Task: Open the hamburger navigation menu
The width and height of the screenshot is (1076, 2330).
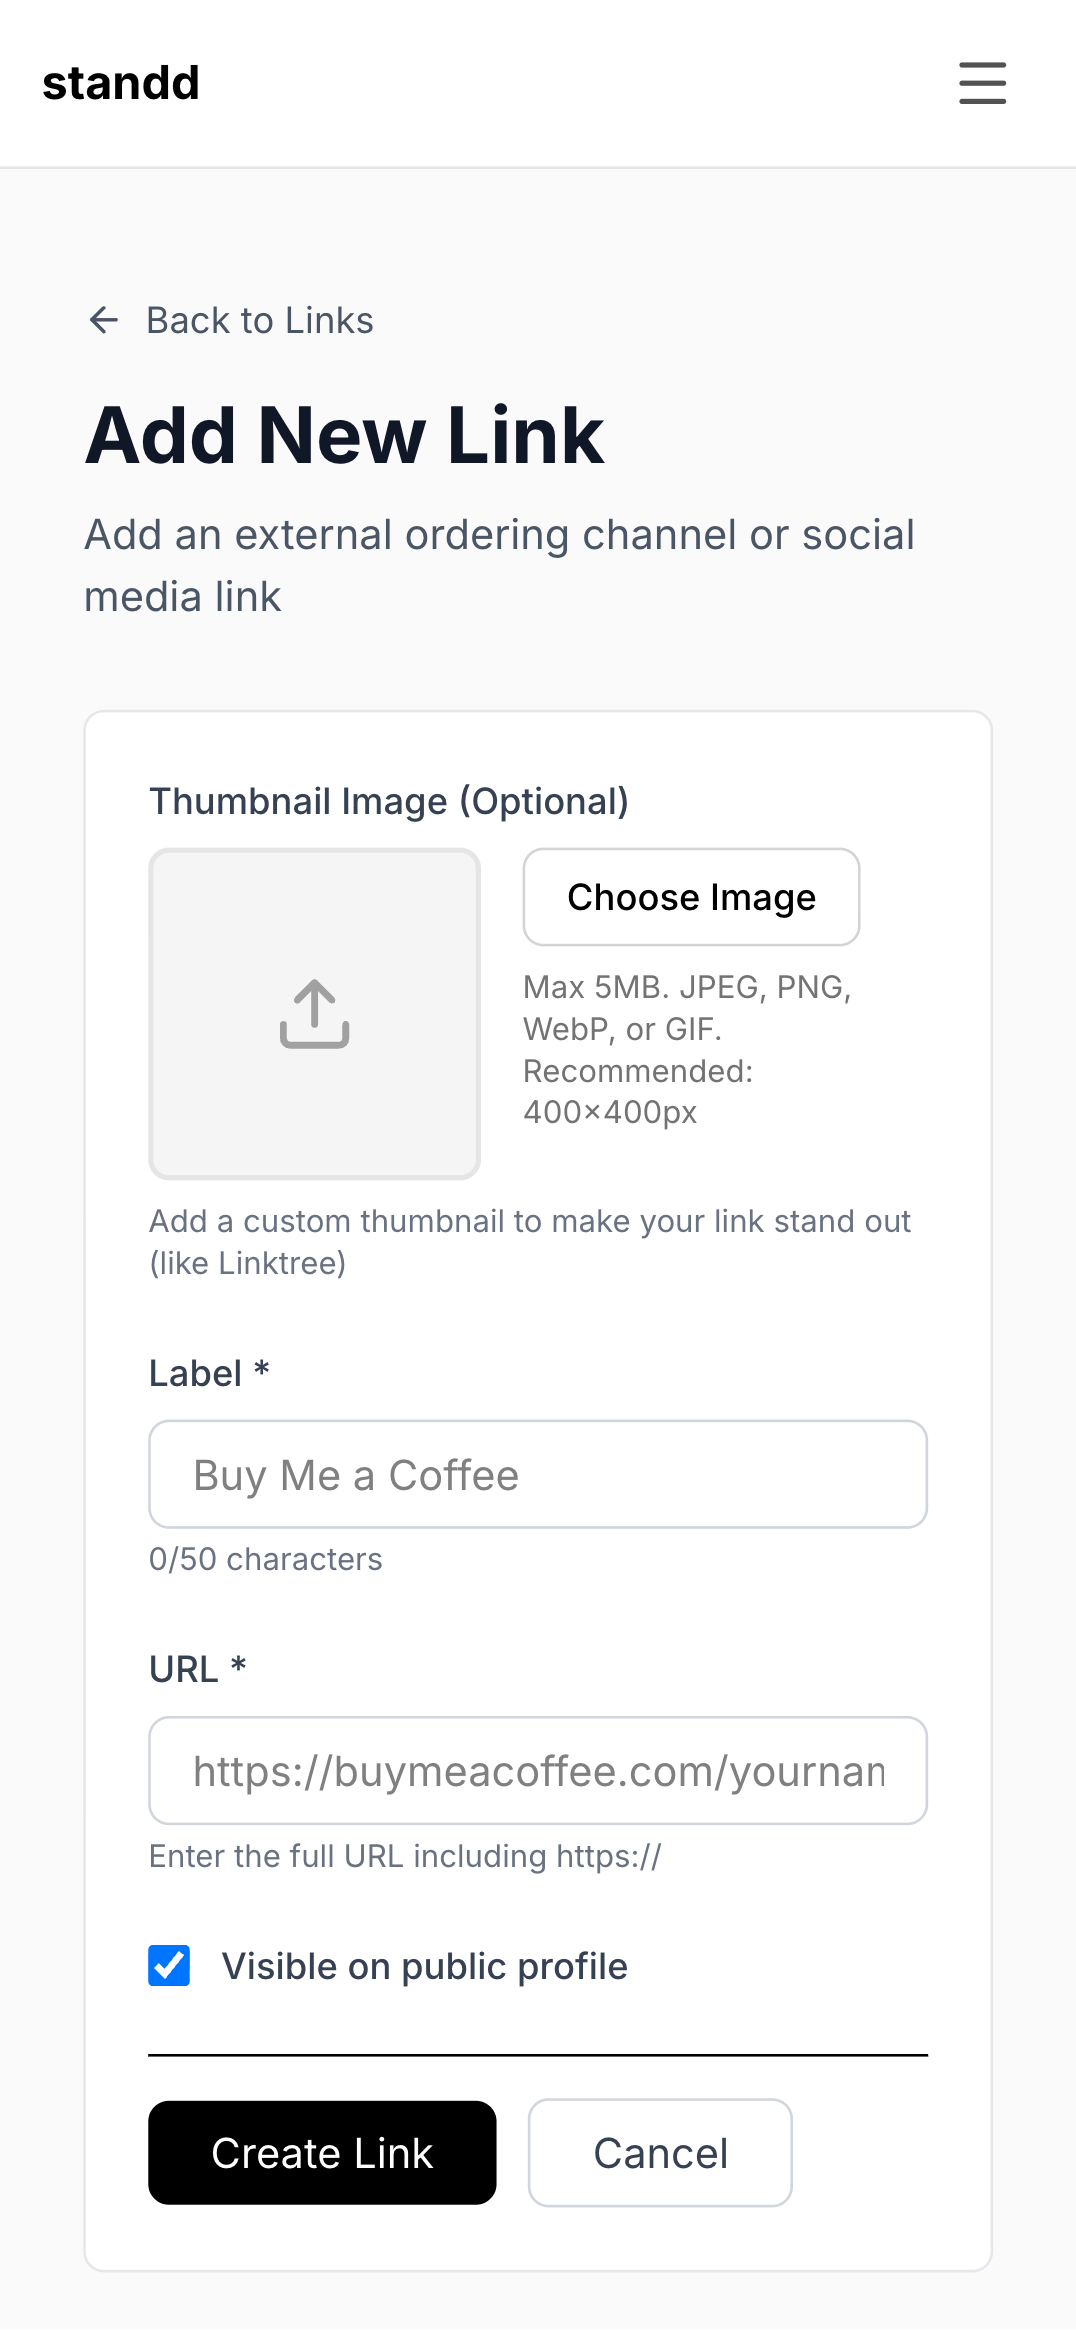Action: pyautogui.click(x=981, y=84)
